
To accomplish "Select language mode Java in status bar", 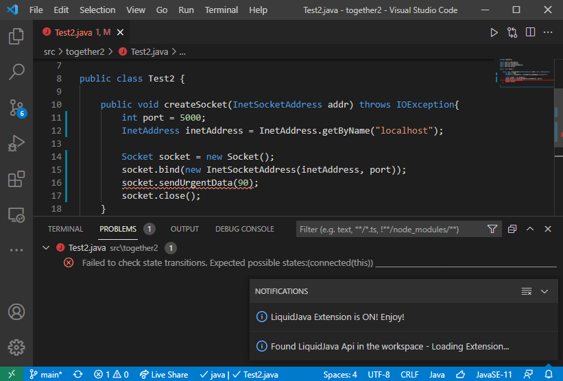I will click(x=437, y=375).
